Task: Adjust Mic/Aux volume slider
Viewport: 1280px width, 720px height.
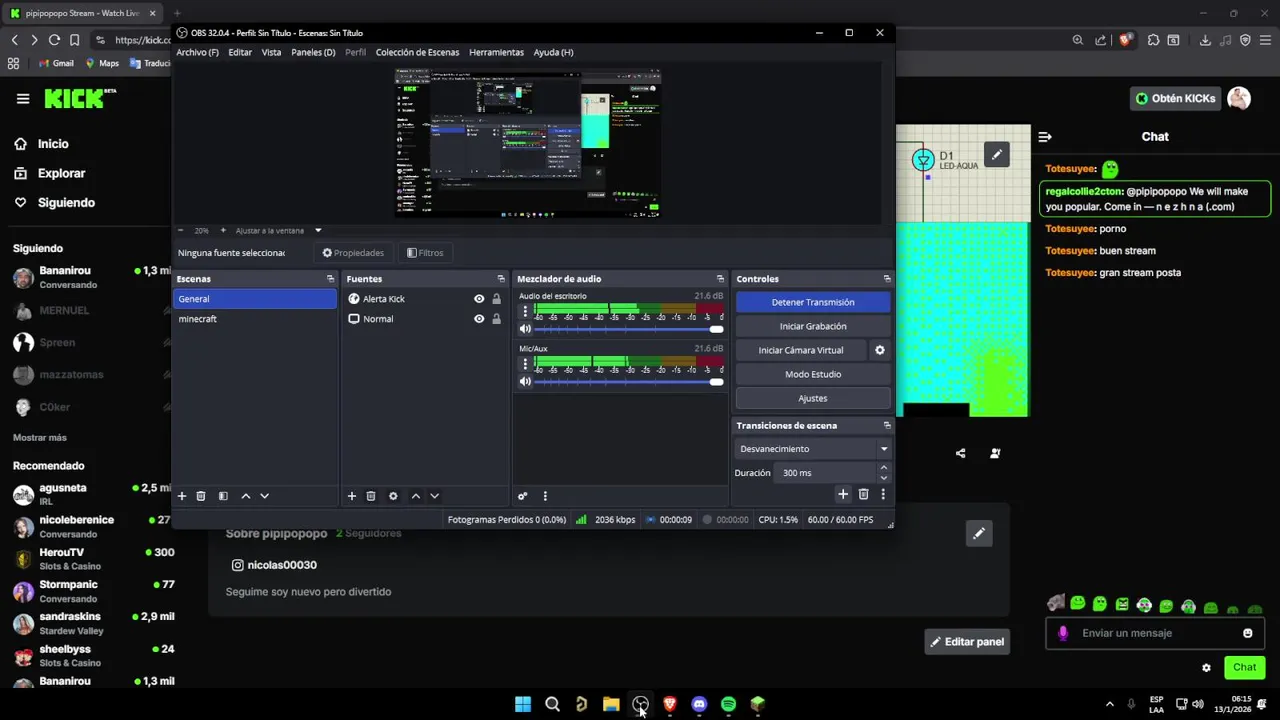Action: (x=628, y=381)
